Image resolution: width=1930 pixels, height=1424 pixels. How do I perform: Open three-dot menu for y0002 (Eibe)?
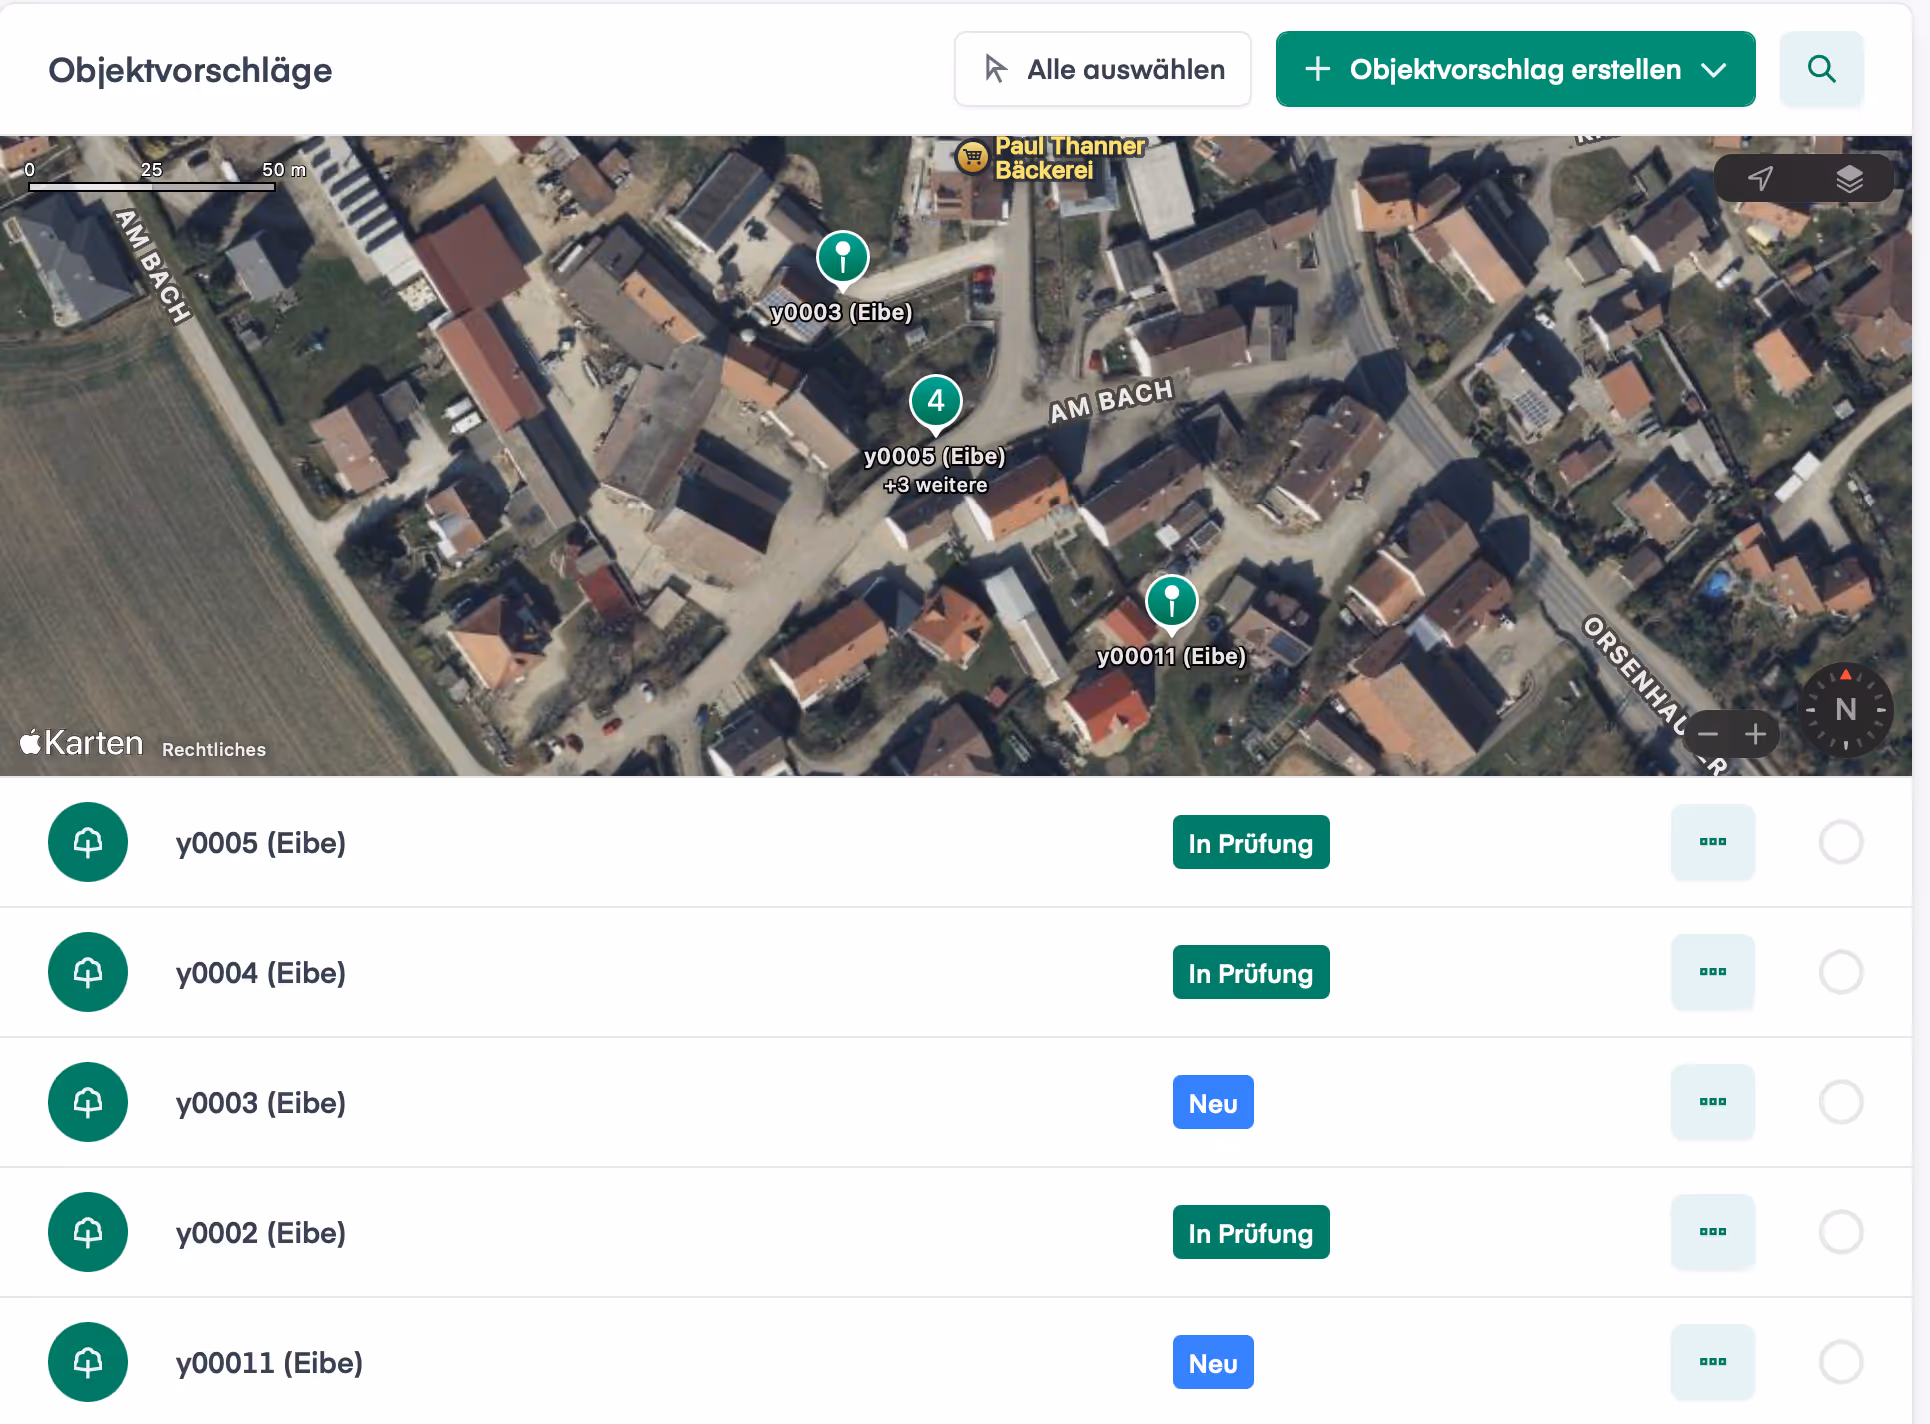click(x=1712, y=1232)
